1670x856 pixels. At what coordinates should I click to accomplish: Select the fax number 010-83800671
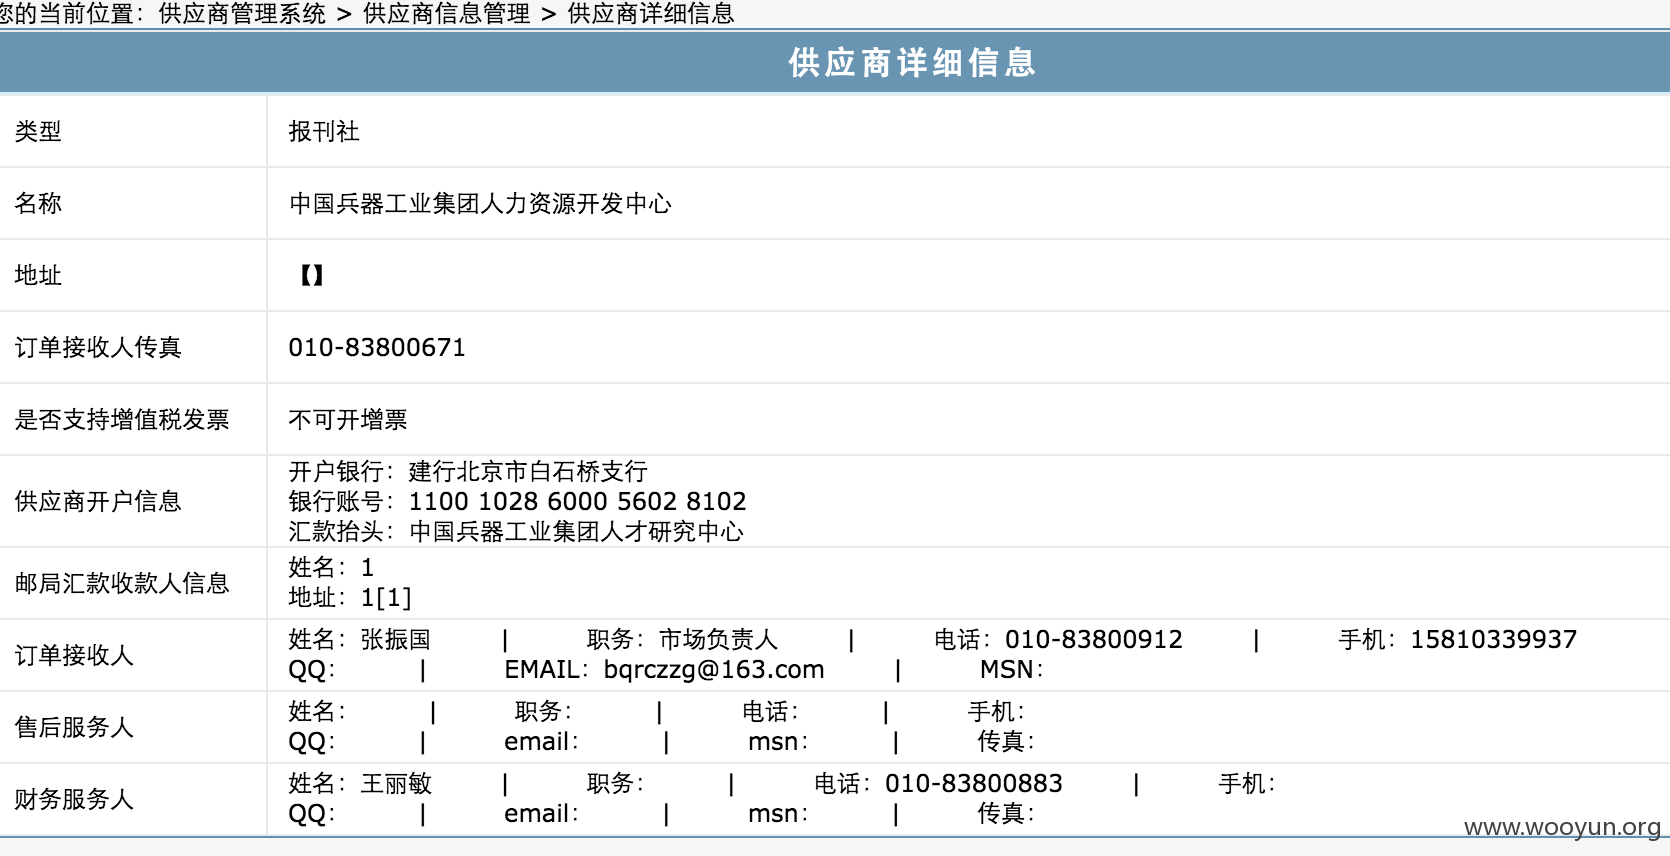click(377, 347)
